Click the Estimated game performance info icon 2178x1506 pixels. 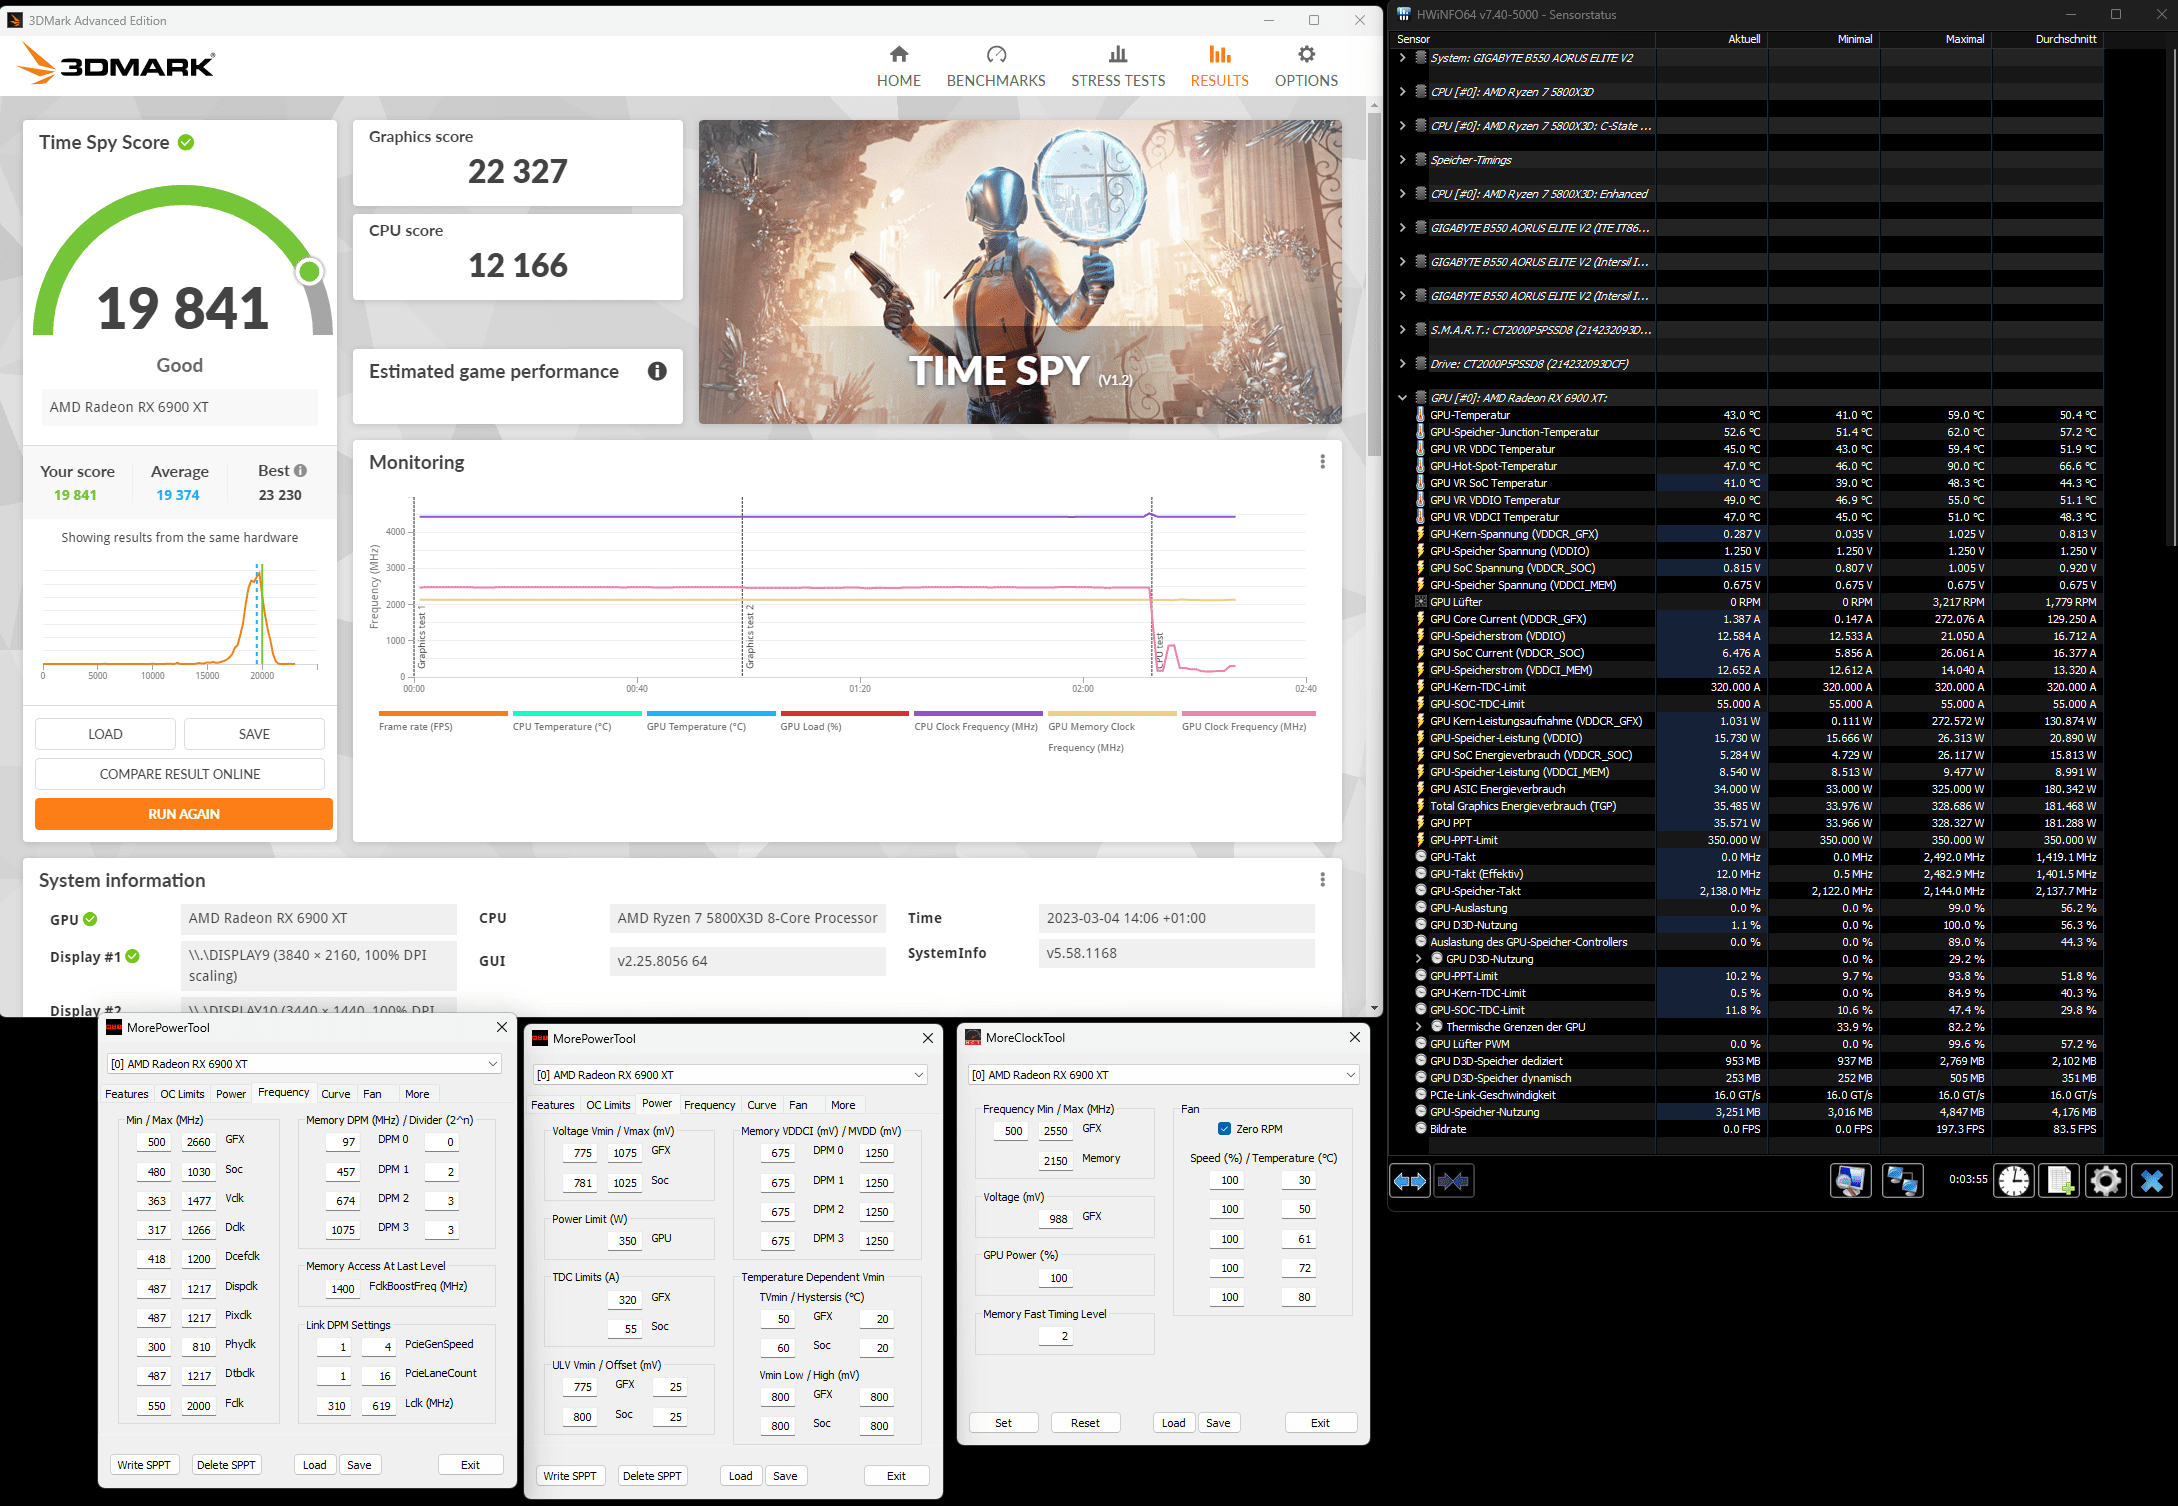(657, 371)
